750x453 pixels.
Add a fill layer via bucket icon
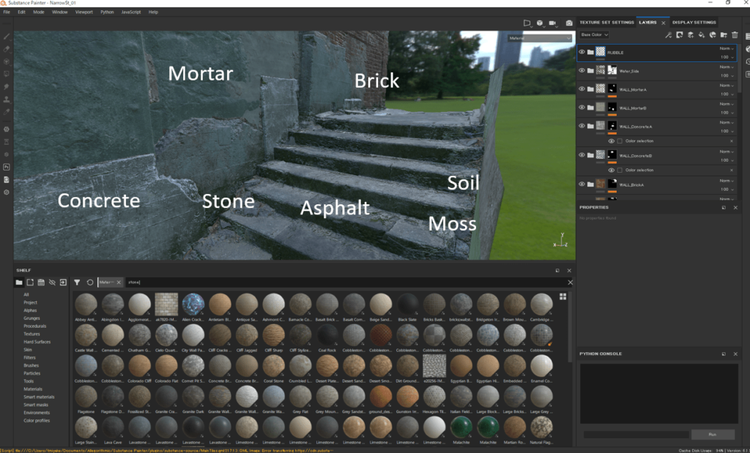coord(702,35)
